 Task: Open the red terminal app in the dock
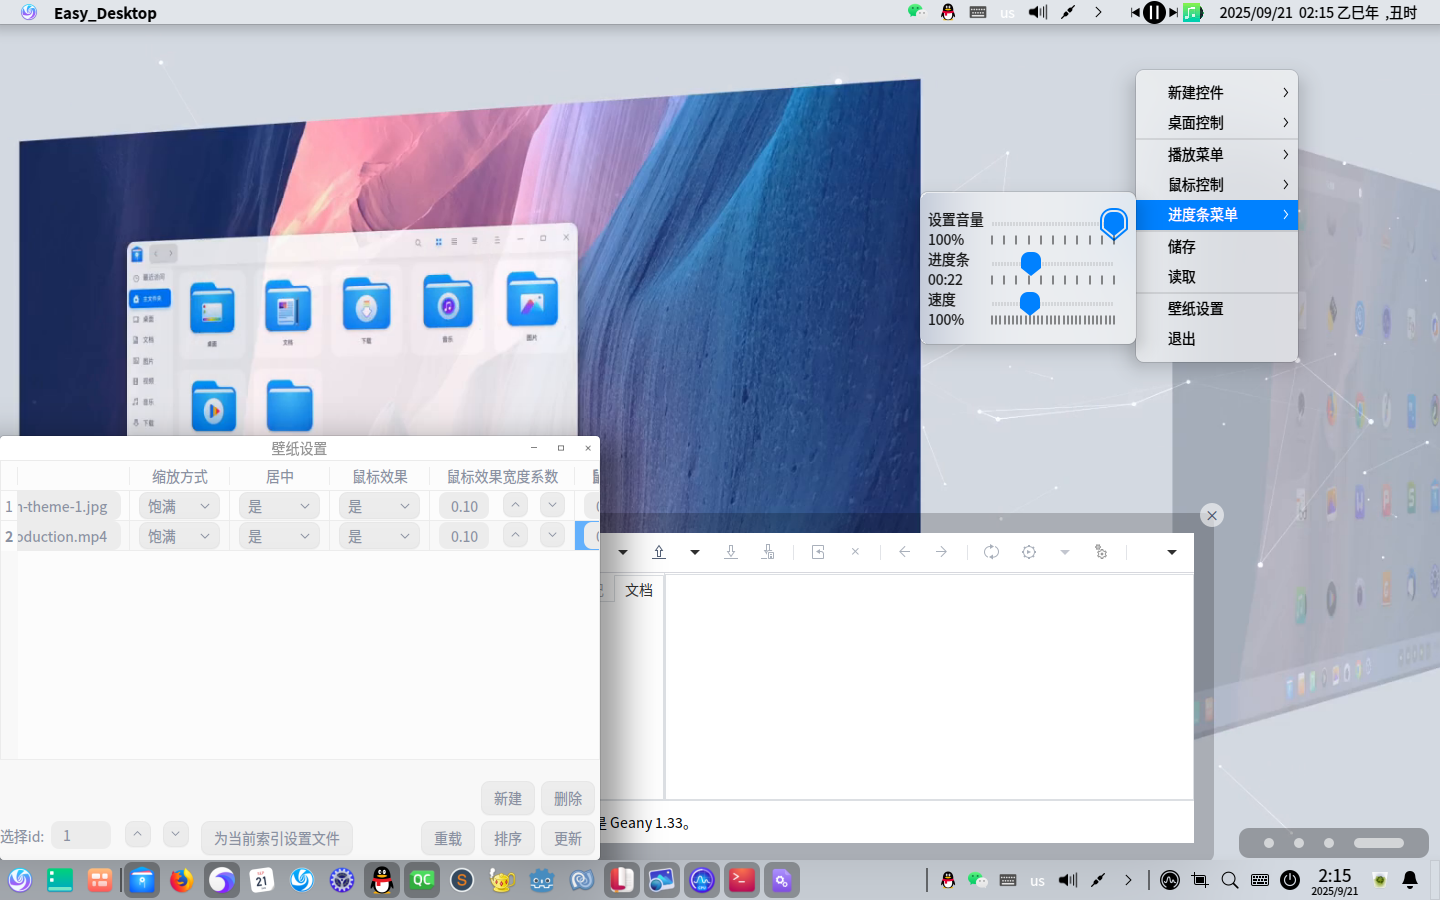tap(741, 880)
